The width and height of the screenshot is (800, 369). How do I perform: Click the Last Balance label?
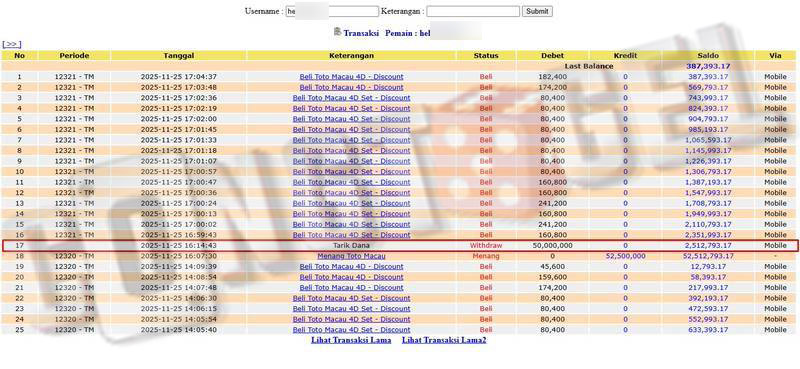pyautogui.click(x=589, y=66)
